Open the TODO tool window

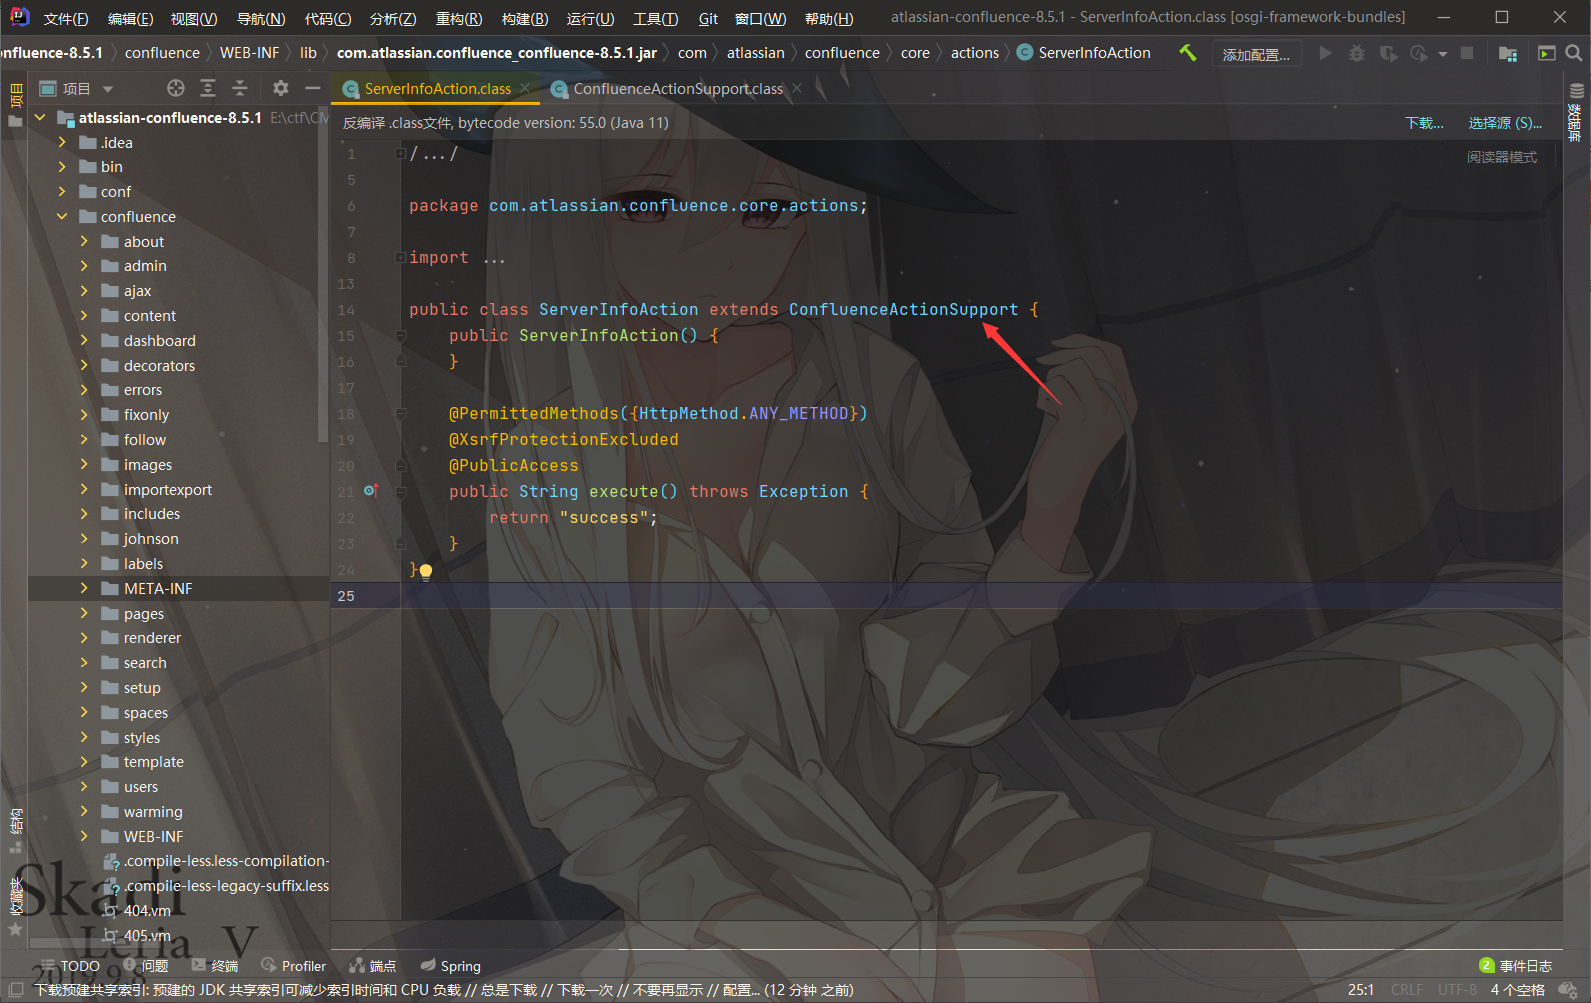click(70, 966)
